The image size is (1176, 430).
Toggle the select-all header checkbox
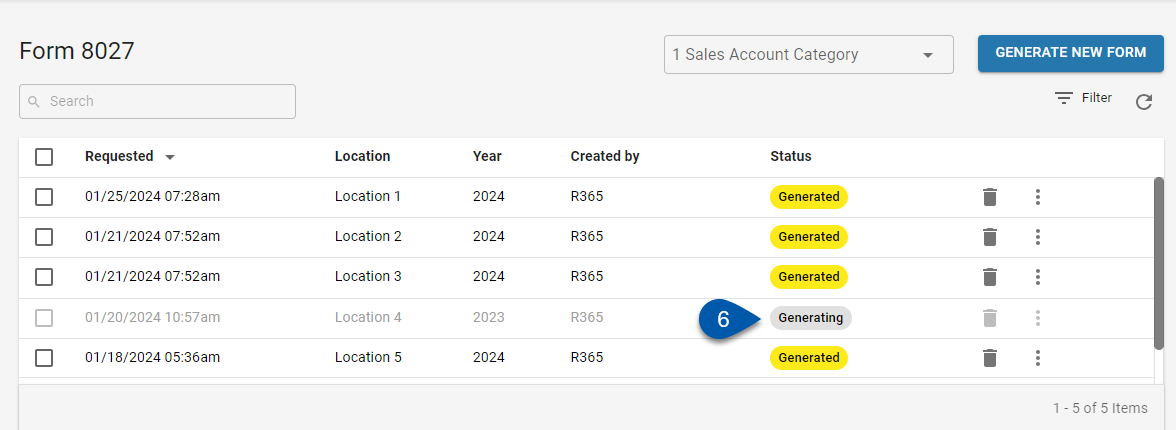tap(44, 157)
